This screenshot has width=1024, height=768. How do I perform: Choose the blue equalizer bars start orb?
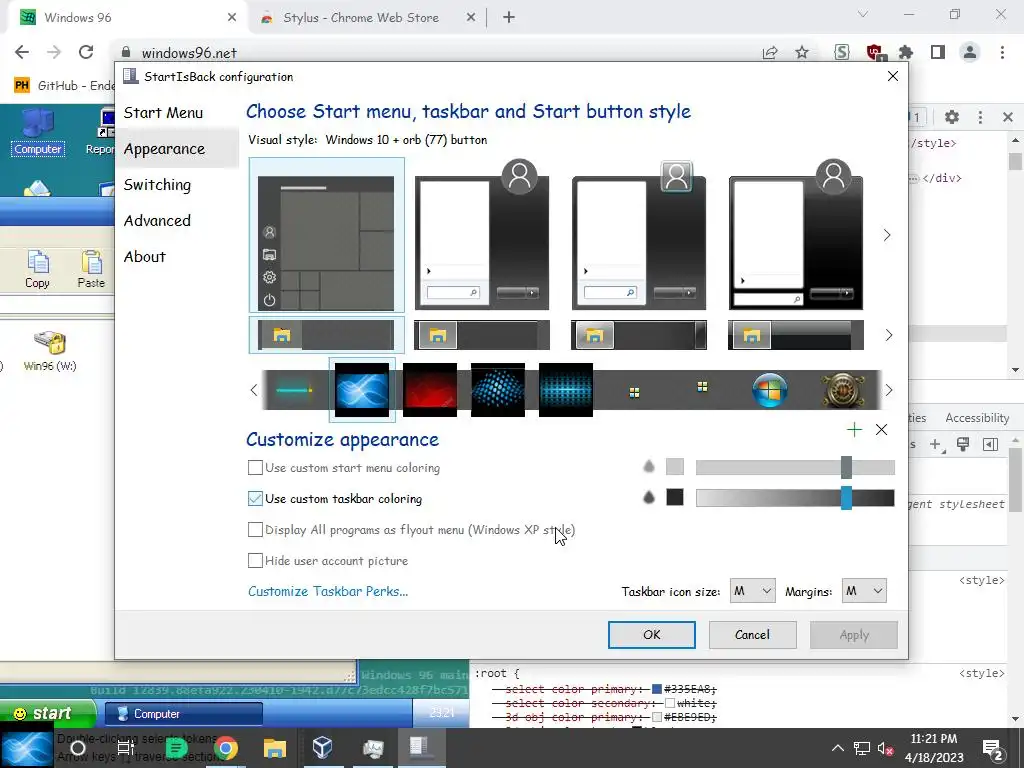[566, 390]
